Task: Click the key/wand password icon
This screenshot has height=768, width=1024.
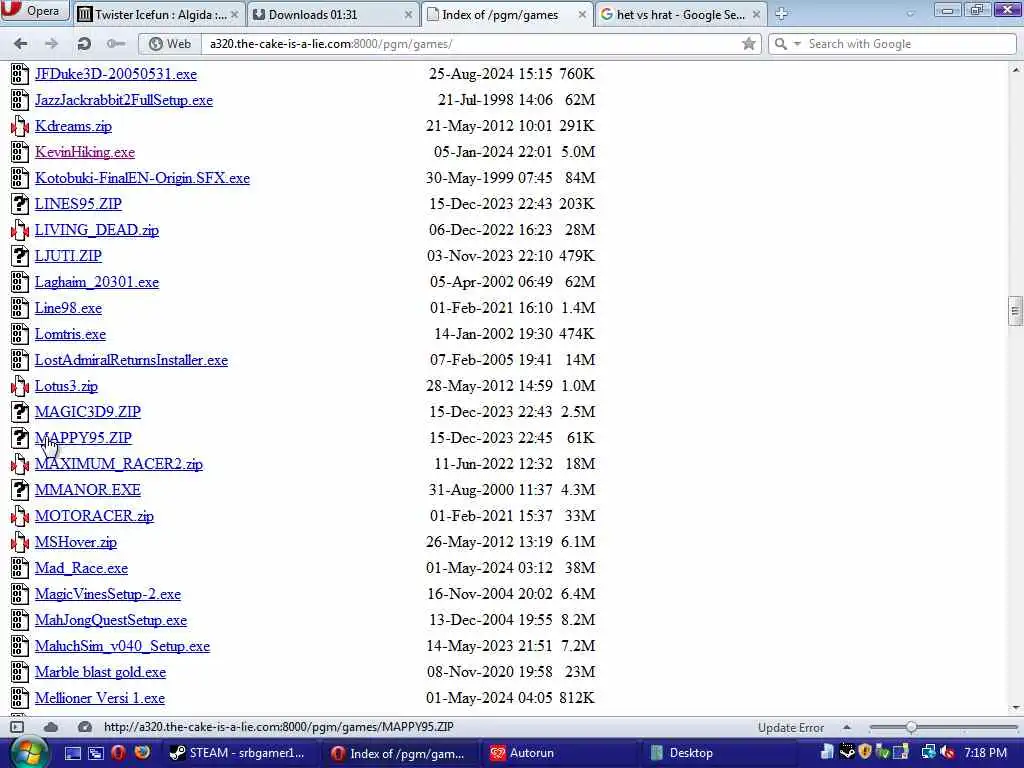Action: pyautogui.click(x=116, y=44)
